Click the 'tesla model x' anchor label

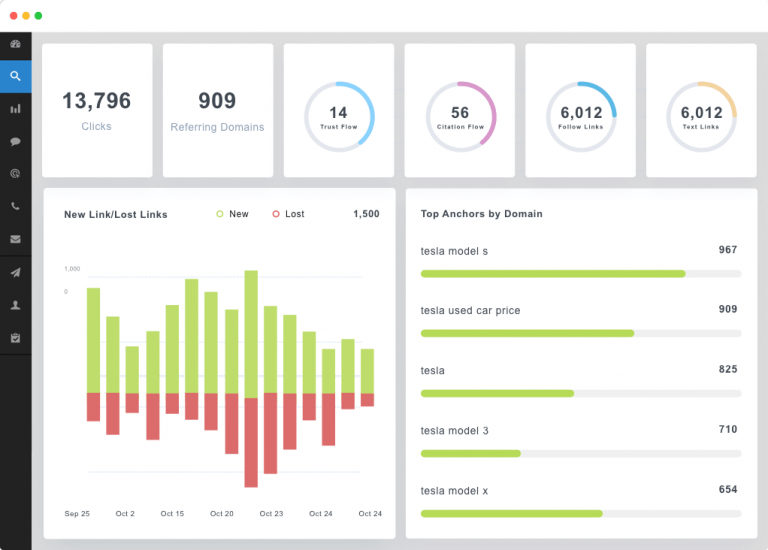pyautogui.click(x=454, y=491)
